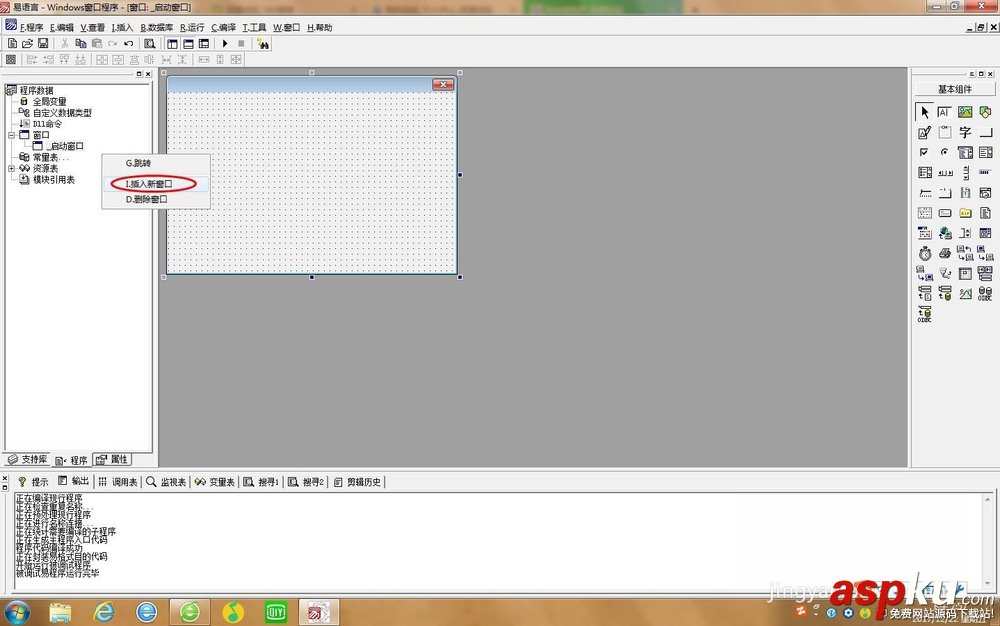The height and width of the screenshot is (626, 1000).
Task: Click the output panel scroll-up arrow
Action: coord(988,499)
